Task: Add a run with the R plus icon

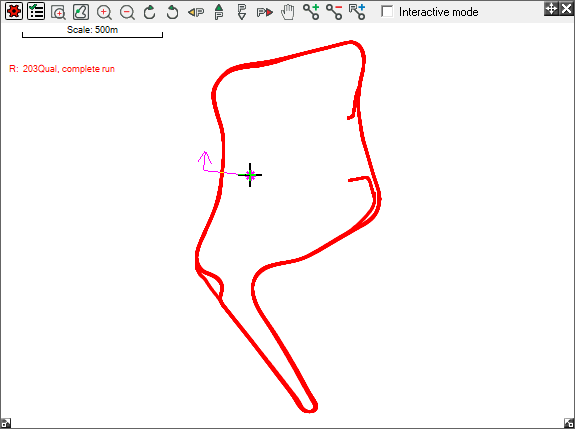Action: [357, 12]
